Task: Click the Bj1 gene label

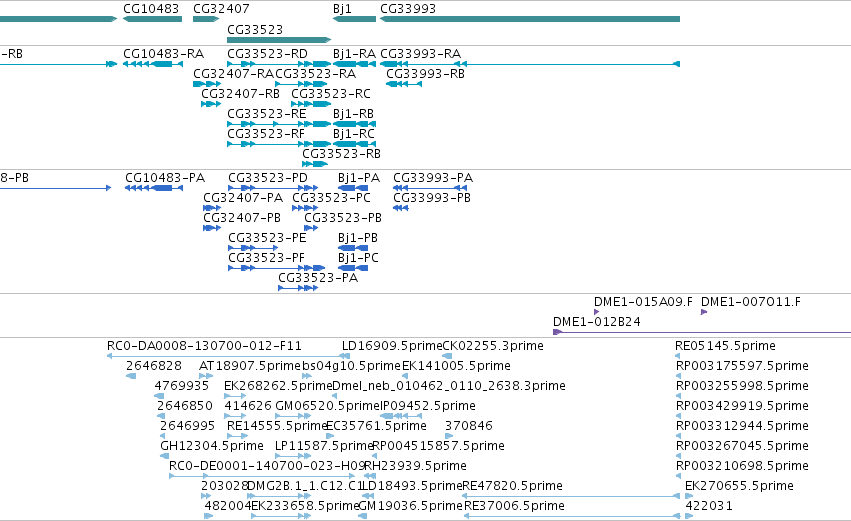Action: pos(342,9)
